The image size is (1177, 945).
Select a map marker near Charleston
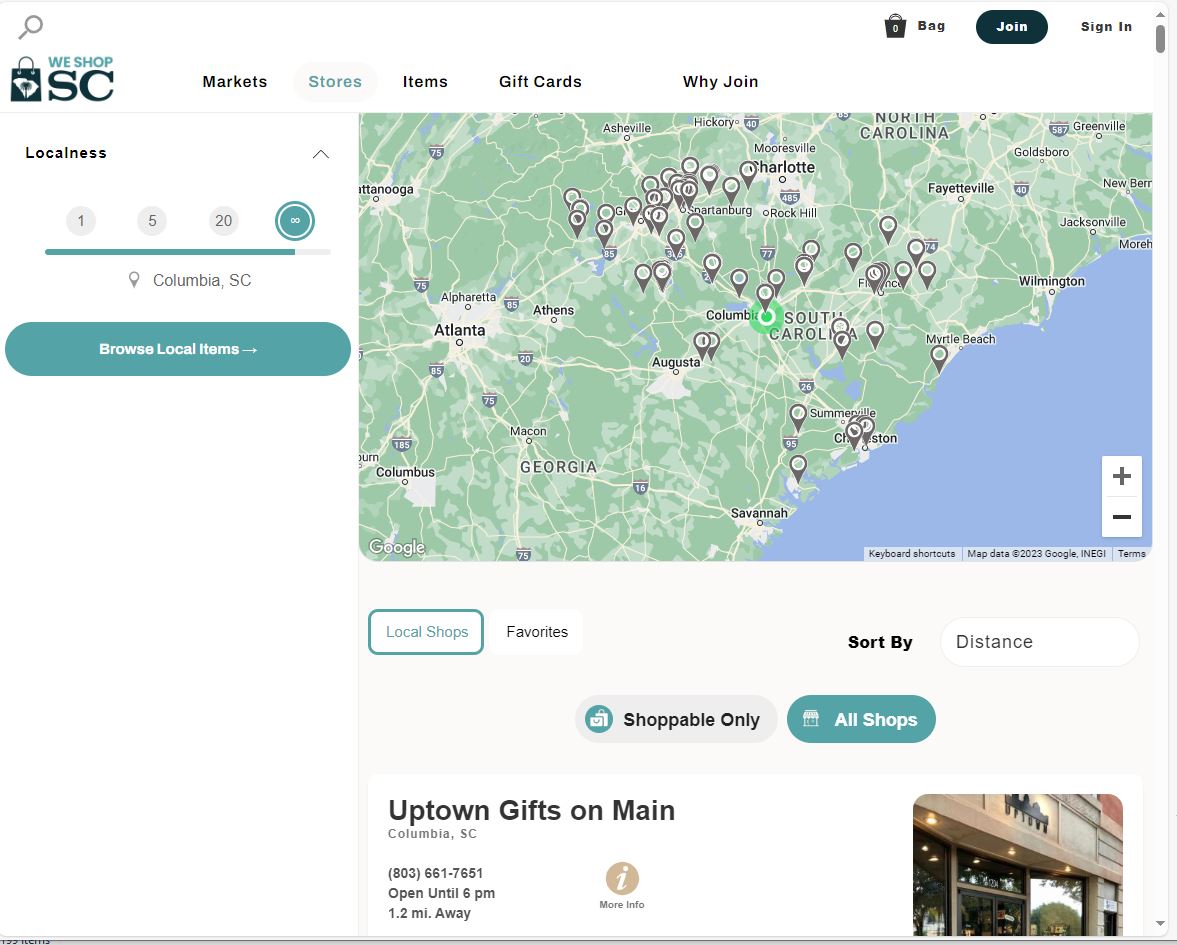coord(855,430)
